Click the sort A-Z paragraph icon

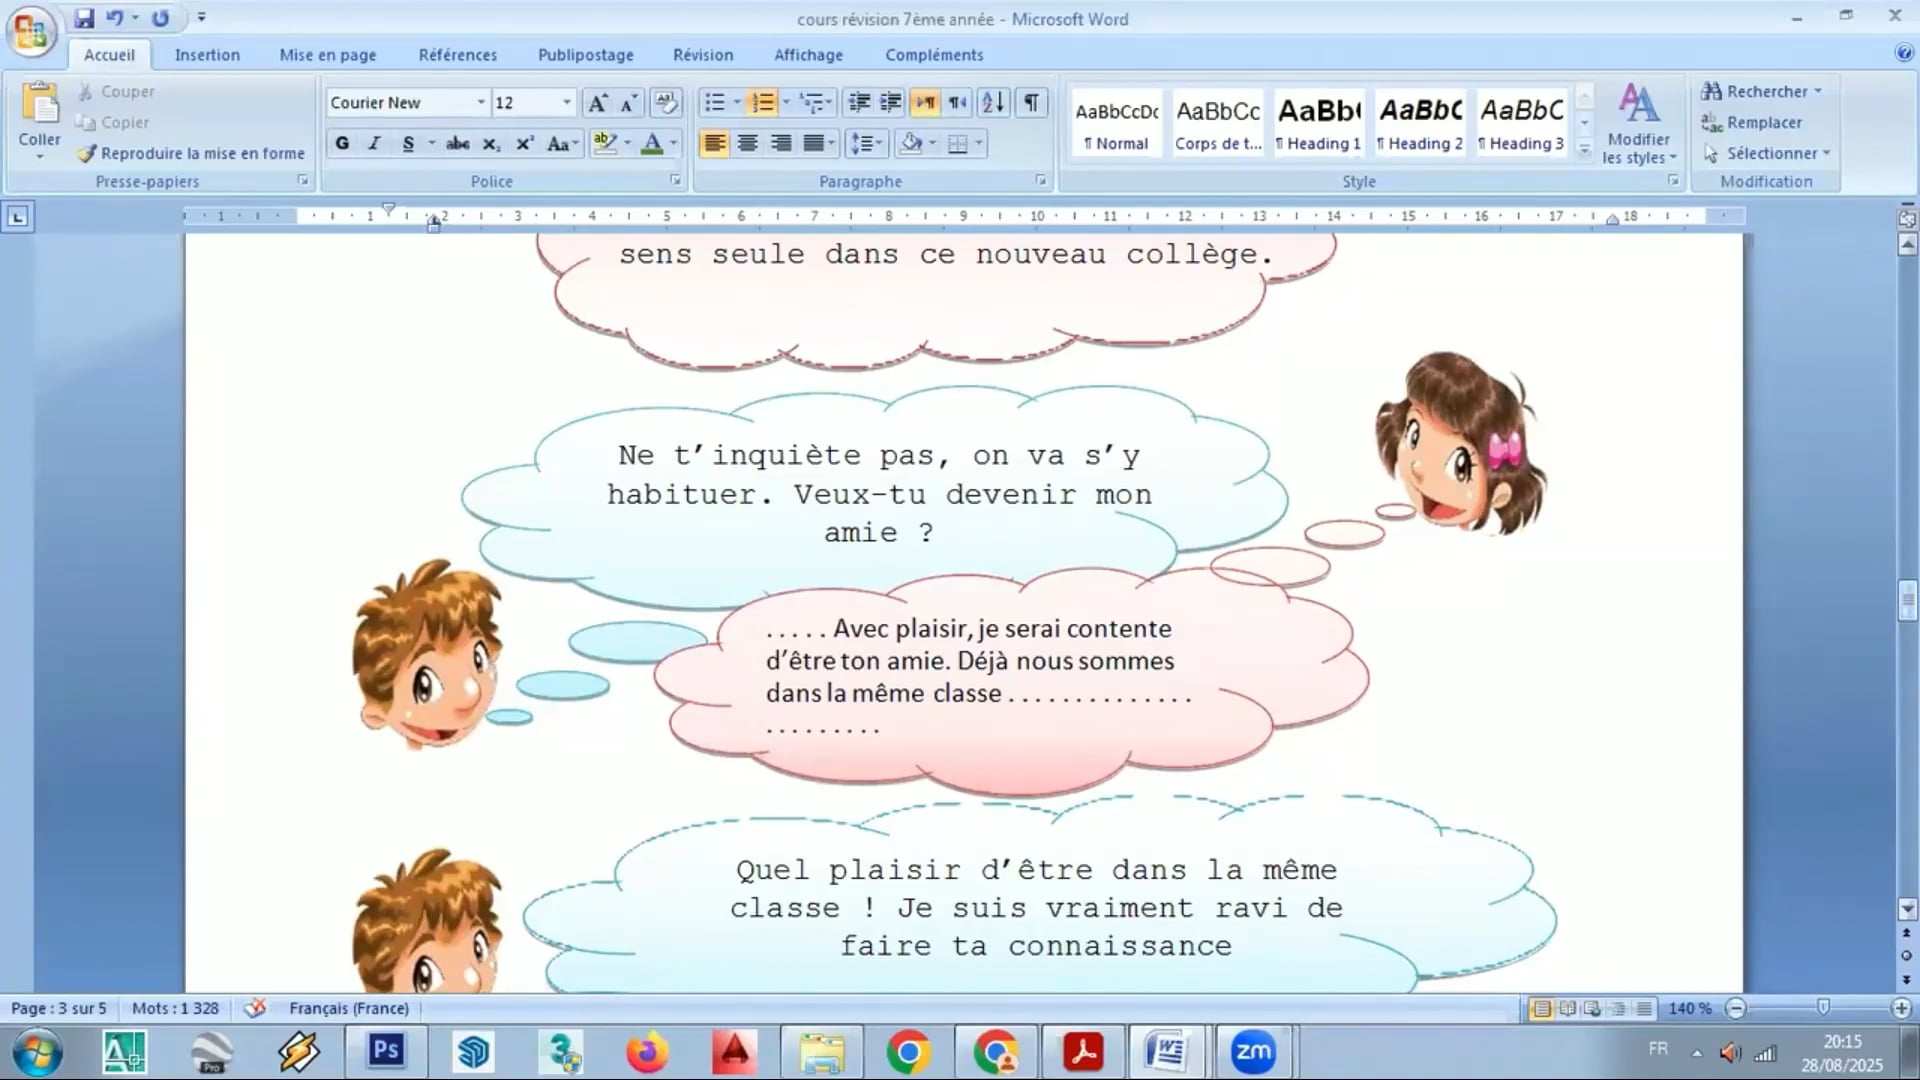(x=992, y=102)
